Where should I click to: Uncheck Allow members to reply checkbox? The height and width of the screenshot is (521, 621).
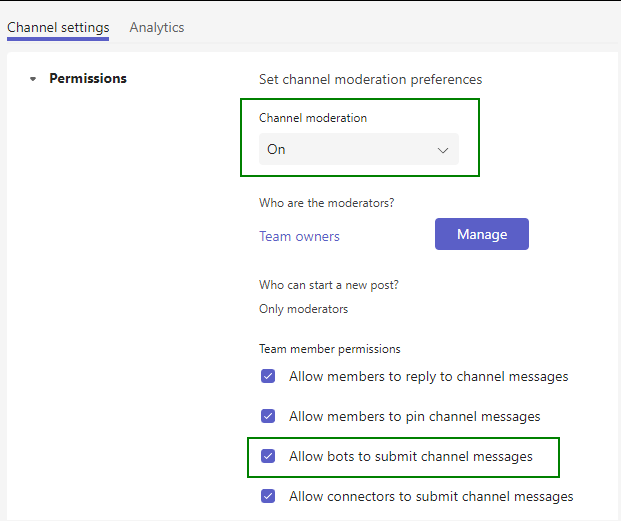point(268,376)
